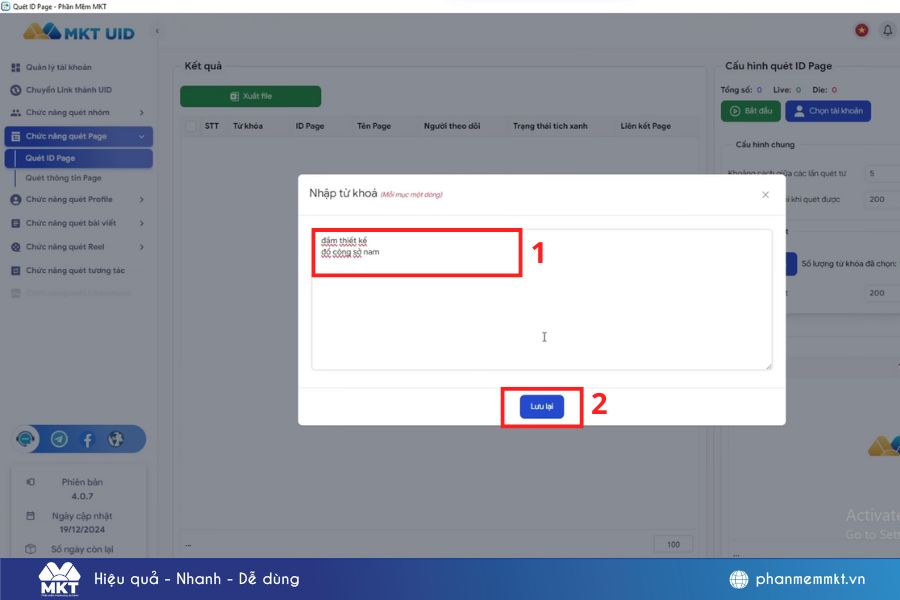
Task: Click the Tên Page column header
Action: pyautogui.click(x=374, y=126)
